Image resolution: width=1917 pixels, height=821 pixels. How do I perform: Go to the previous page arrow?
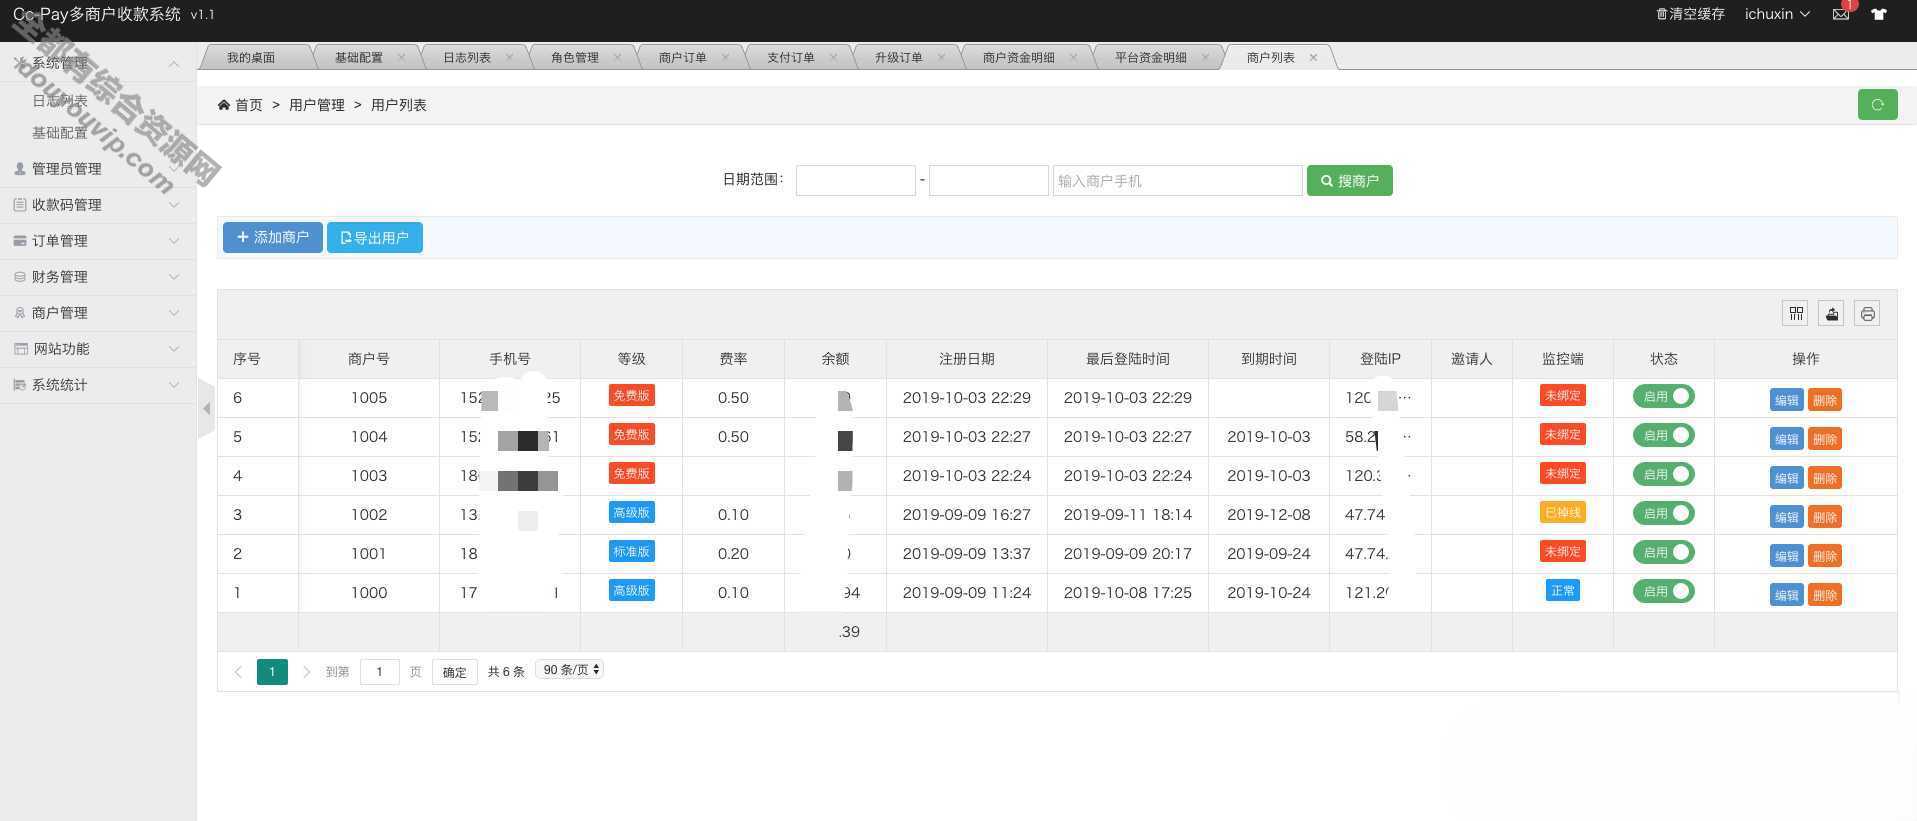click(238, 672)
